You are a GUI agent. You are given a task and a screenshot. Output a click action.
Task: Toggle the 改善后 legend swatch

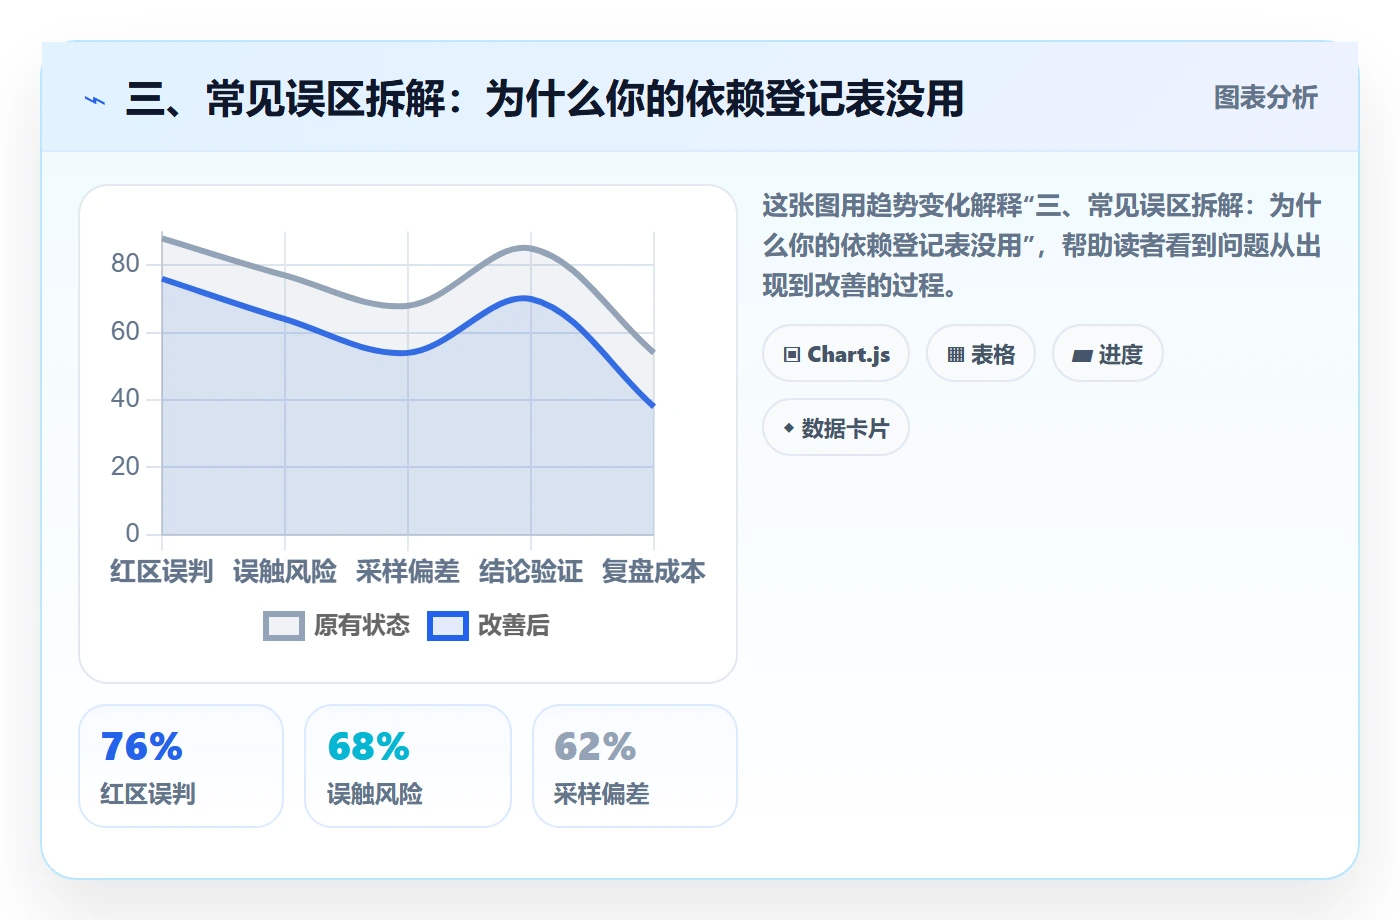coord(448,626)
